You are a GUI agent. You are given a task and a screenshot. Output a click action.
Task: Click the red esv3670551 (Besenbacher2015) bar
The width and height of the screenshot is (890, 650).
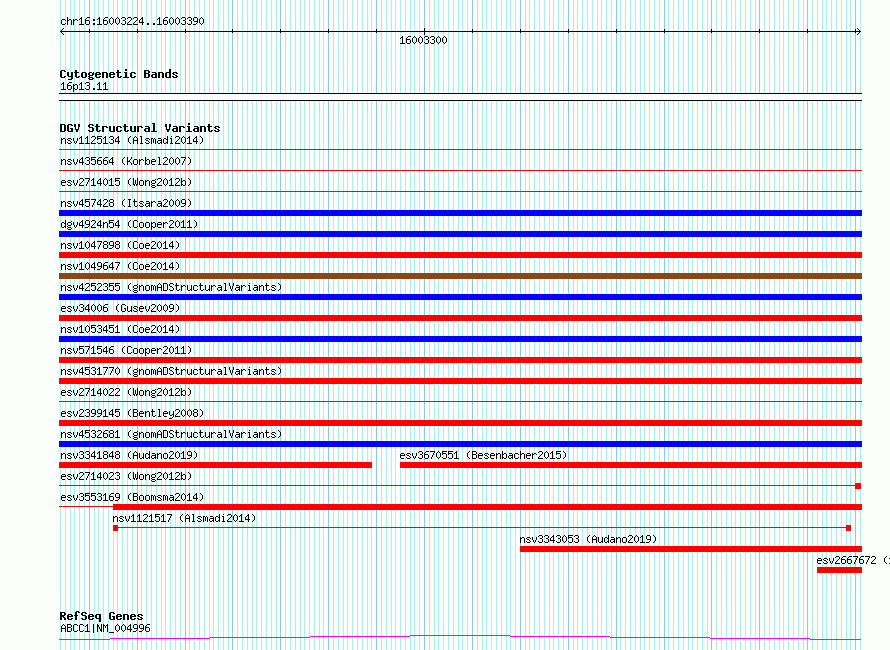631,465
